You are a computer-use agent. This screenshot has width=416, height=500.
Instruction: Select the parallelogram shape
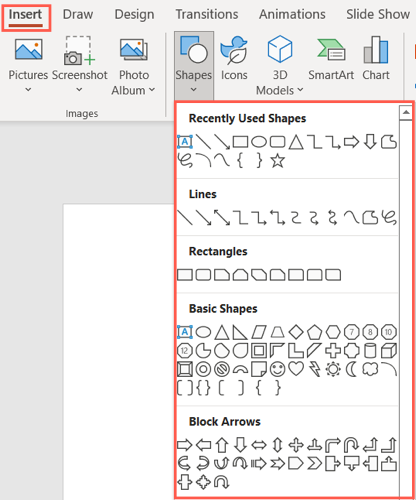259,332
